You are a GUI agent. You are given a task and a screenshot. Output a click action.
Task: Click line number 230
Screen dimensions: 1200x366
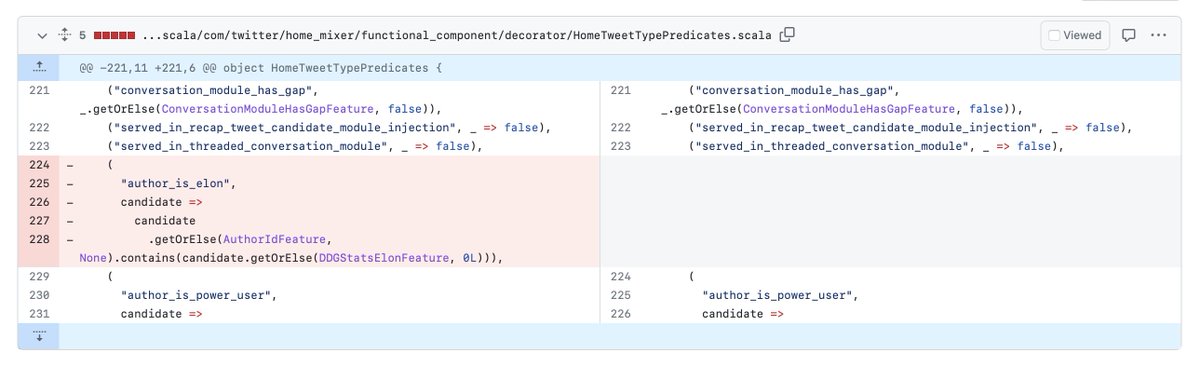[38, 296]
